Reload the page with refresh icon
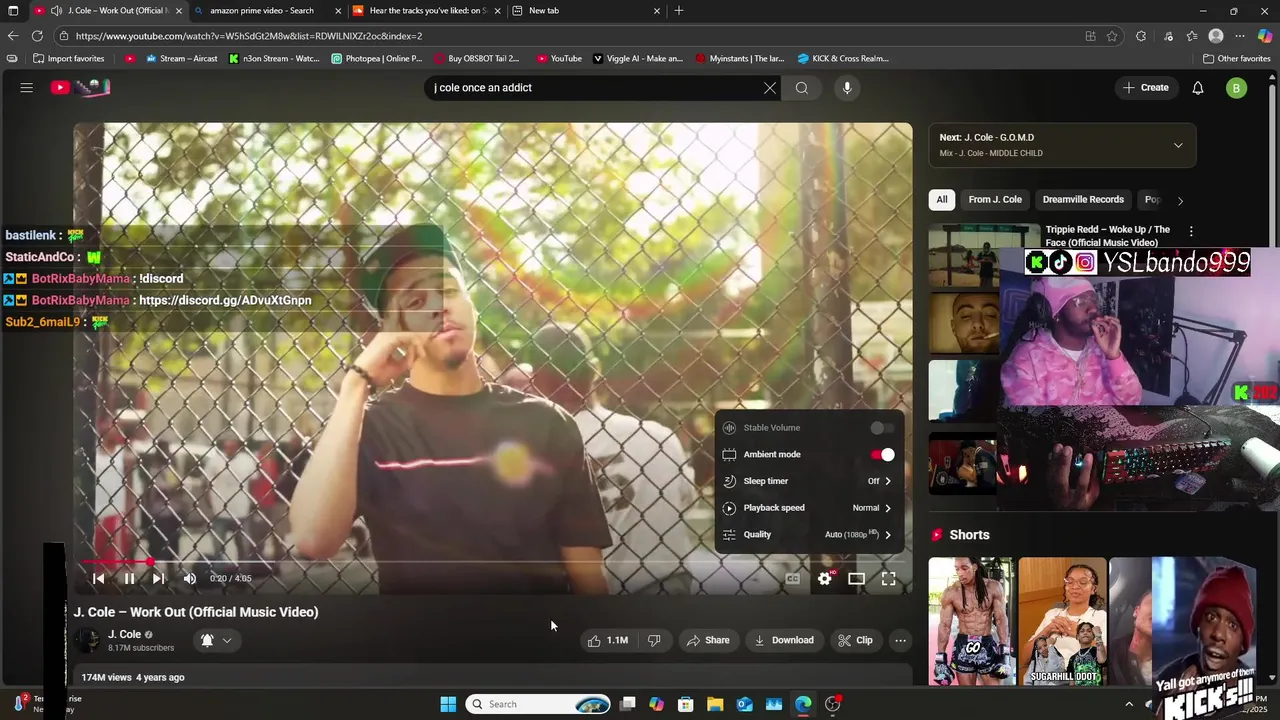 click(x=37, y=36)
